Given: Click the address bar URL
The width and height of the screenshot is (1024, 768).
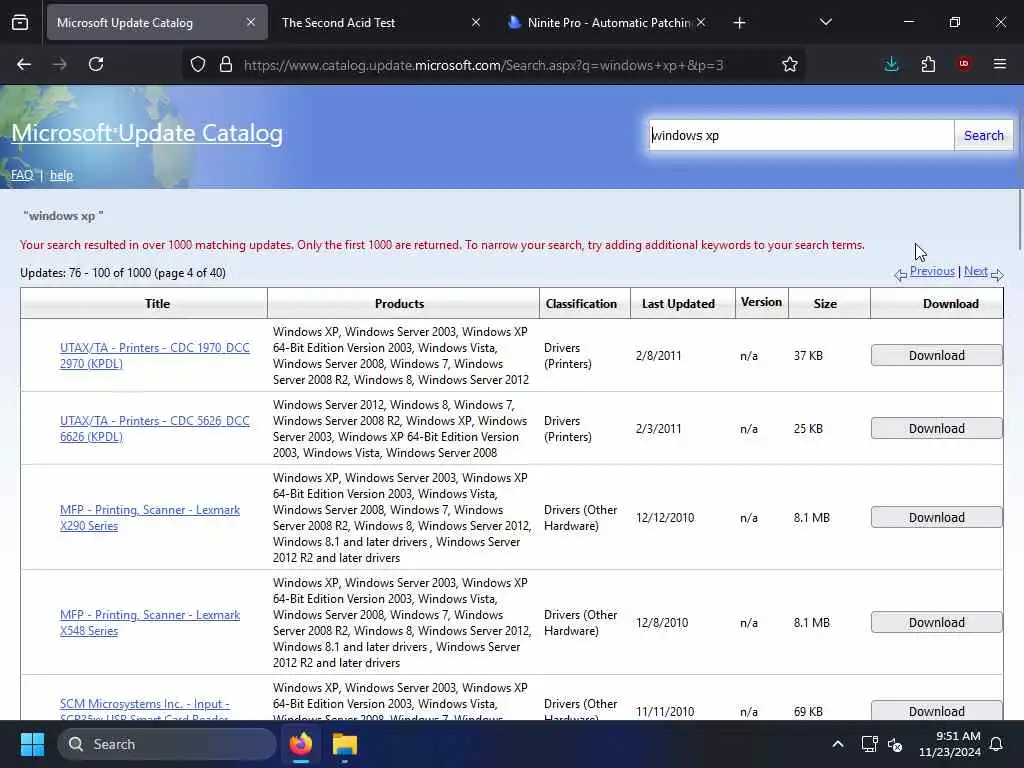Looking at the screenshot, I should (x=483, y=65).
